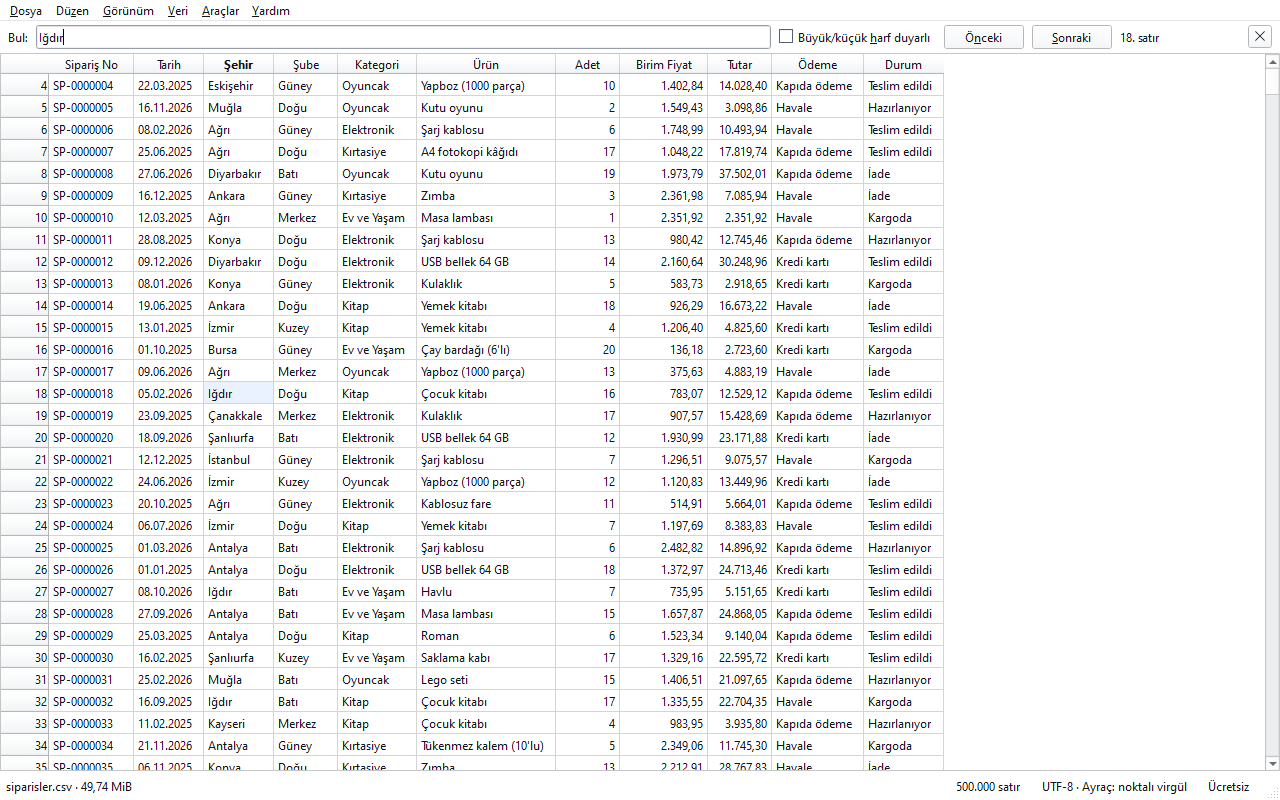
Task: Click the Birim Fiyat column header
Action: pyautogui.click(x=664, y=64)
